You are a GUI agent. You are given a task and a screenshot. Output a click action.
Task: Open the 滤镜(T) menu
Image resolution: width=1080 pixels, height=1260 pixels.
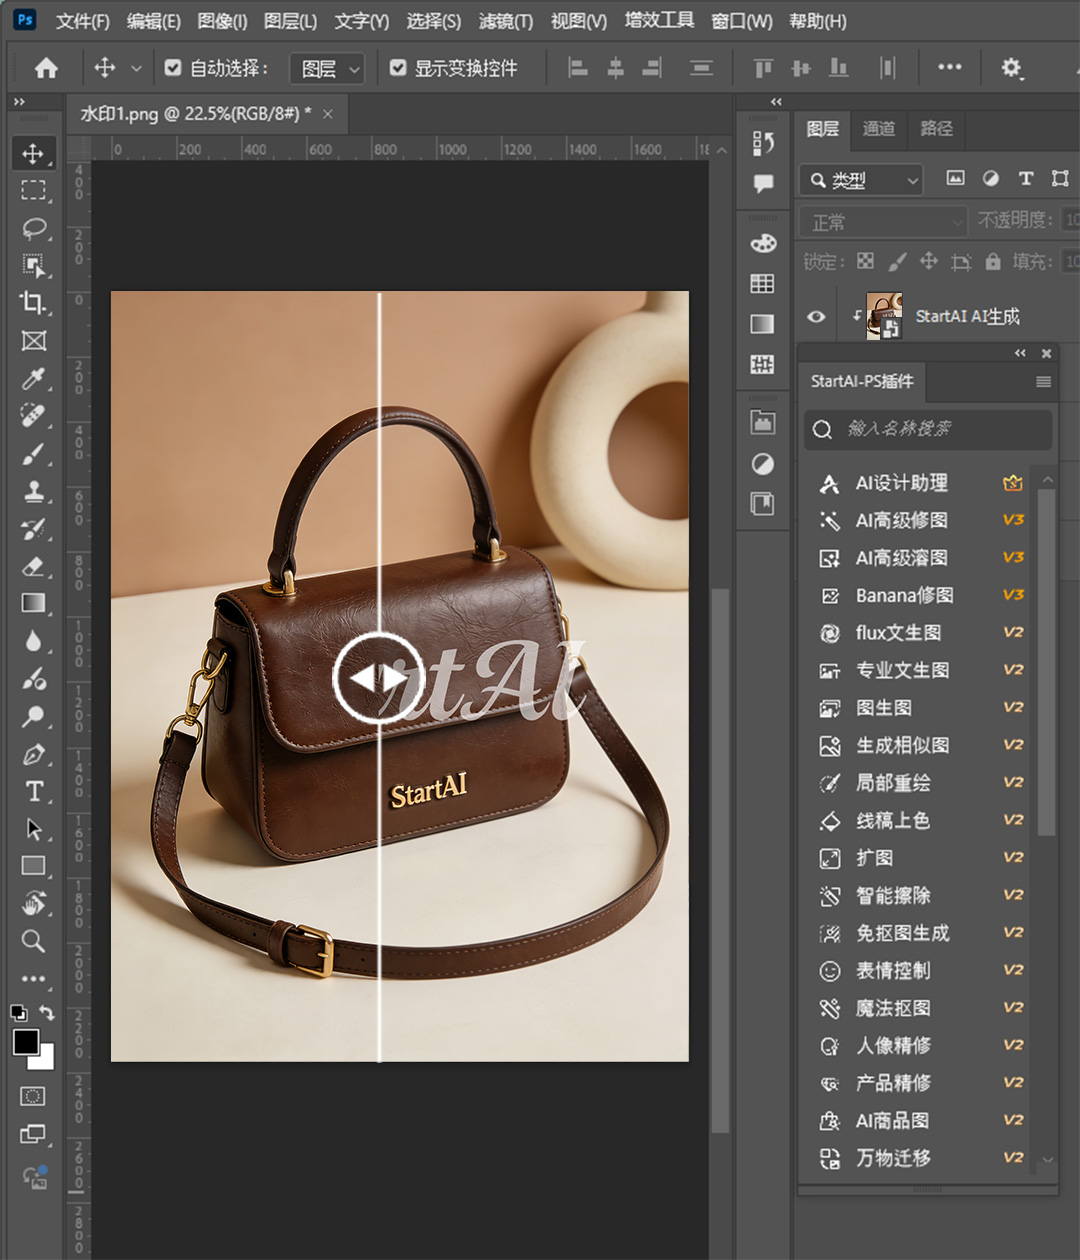tap(505, 21)
